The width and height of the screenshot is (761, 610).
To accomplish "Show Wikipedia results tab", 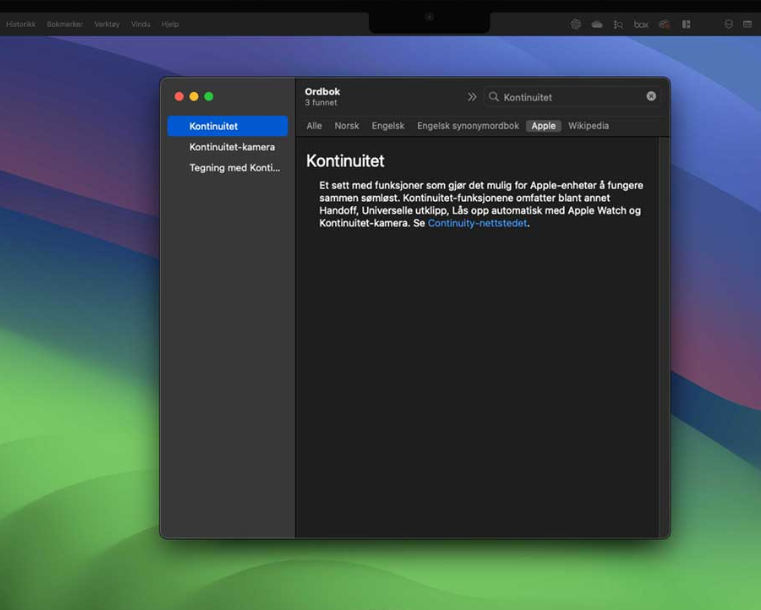I will tap(588, 126).
